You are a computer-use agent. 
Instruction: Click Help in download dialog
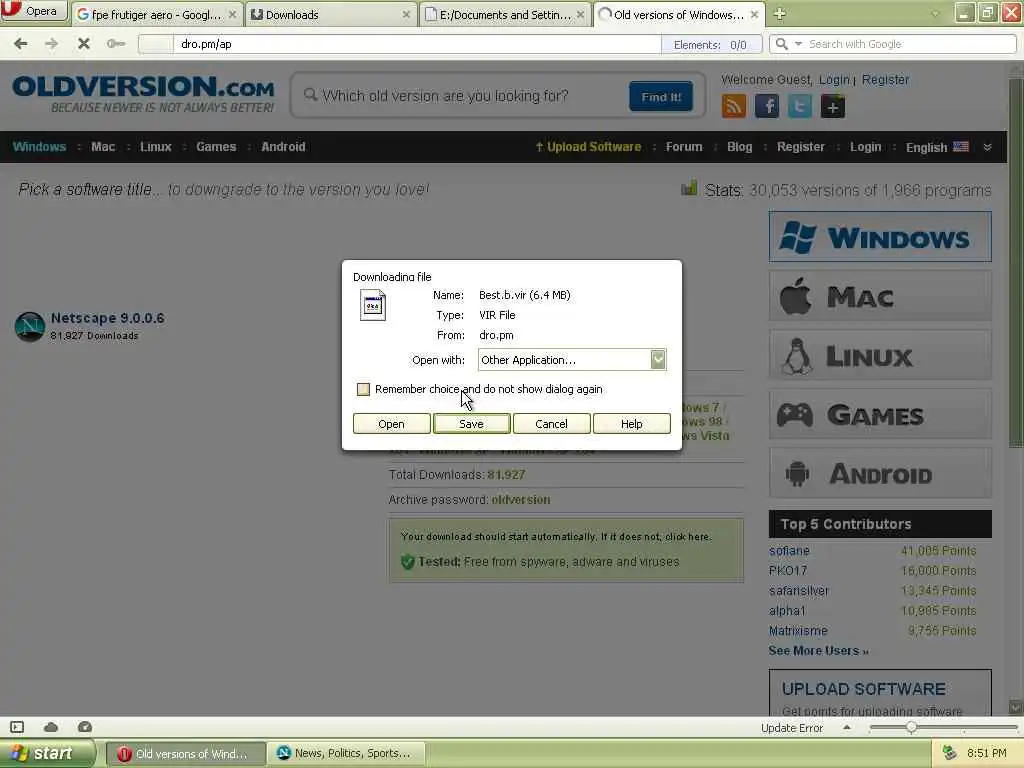coord(632,424)
